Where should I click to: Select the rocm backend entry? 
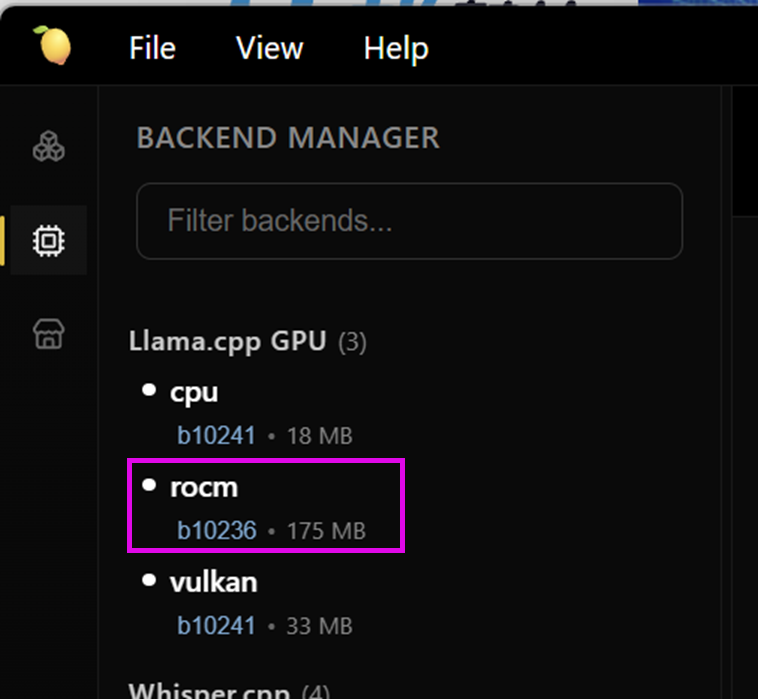(265, 506)
